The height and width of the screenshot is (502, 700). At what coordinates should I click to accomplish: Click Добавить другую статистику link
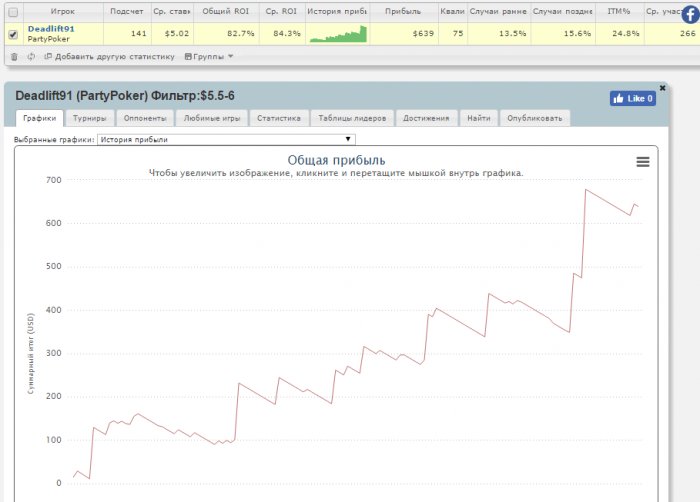[109, 57]
